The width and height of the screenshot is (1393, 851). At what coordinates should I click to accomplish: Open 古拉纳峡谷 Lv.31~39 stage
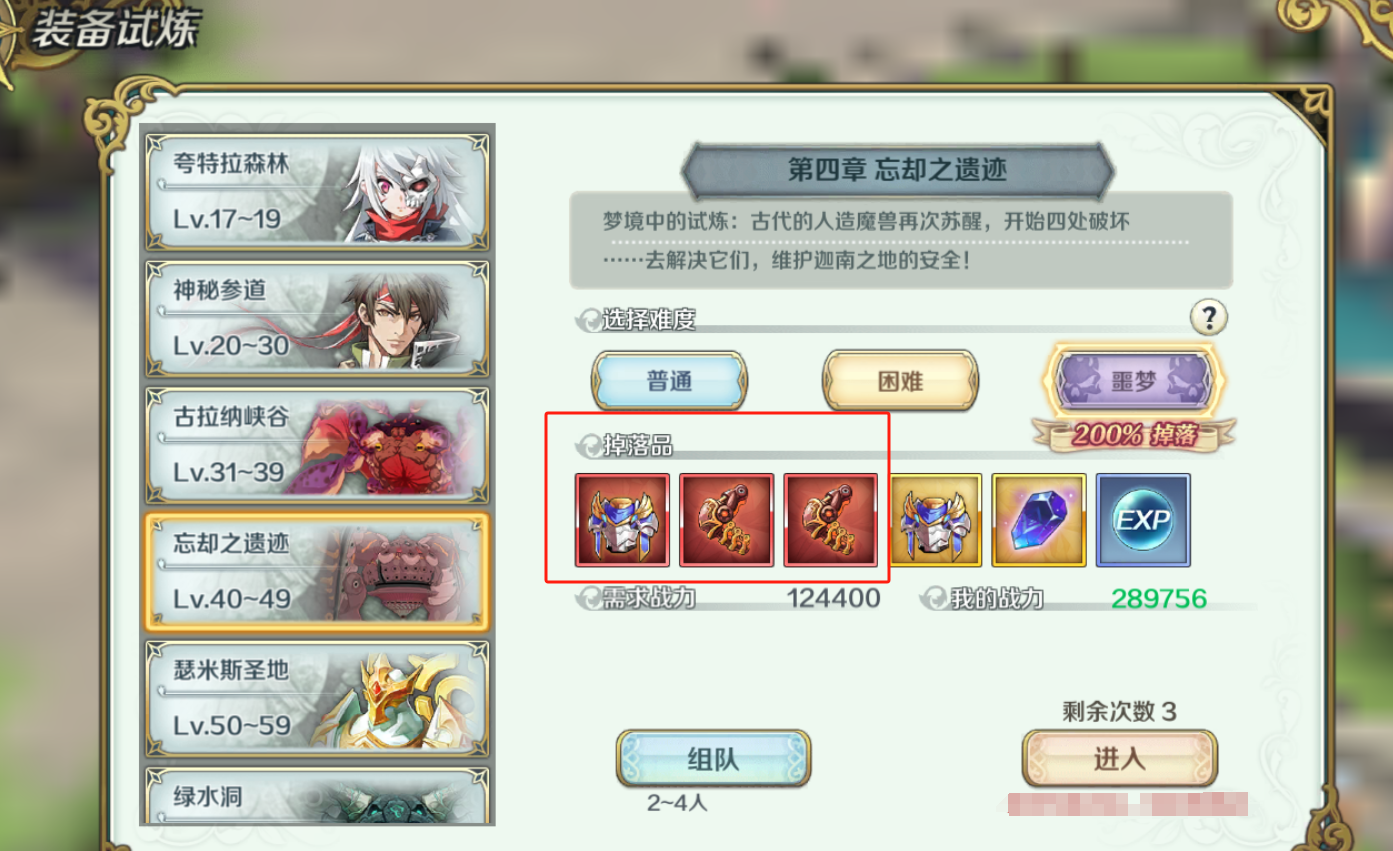(x=317, y=446)
